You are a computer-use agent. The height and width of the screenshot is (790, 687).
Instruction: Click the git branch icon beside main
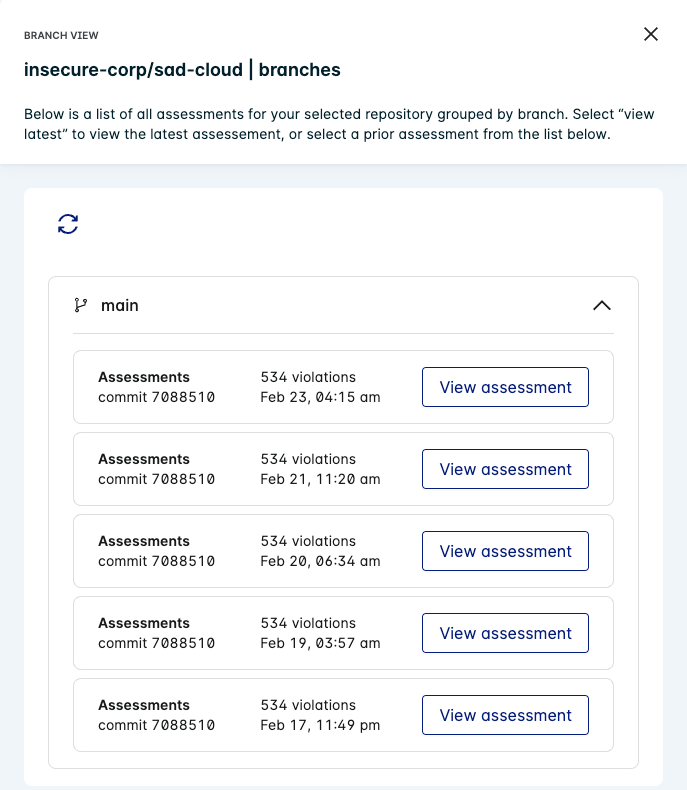click(x=81, y=305)
